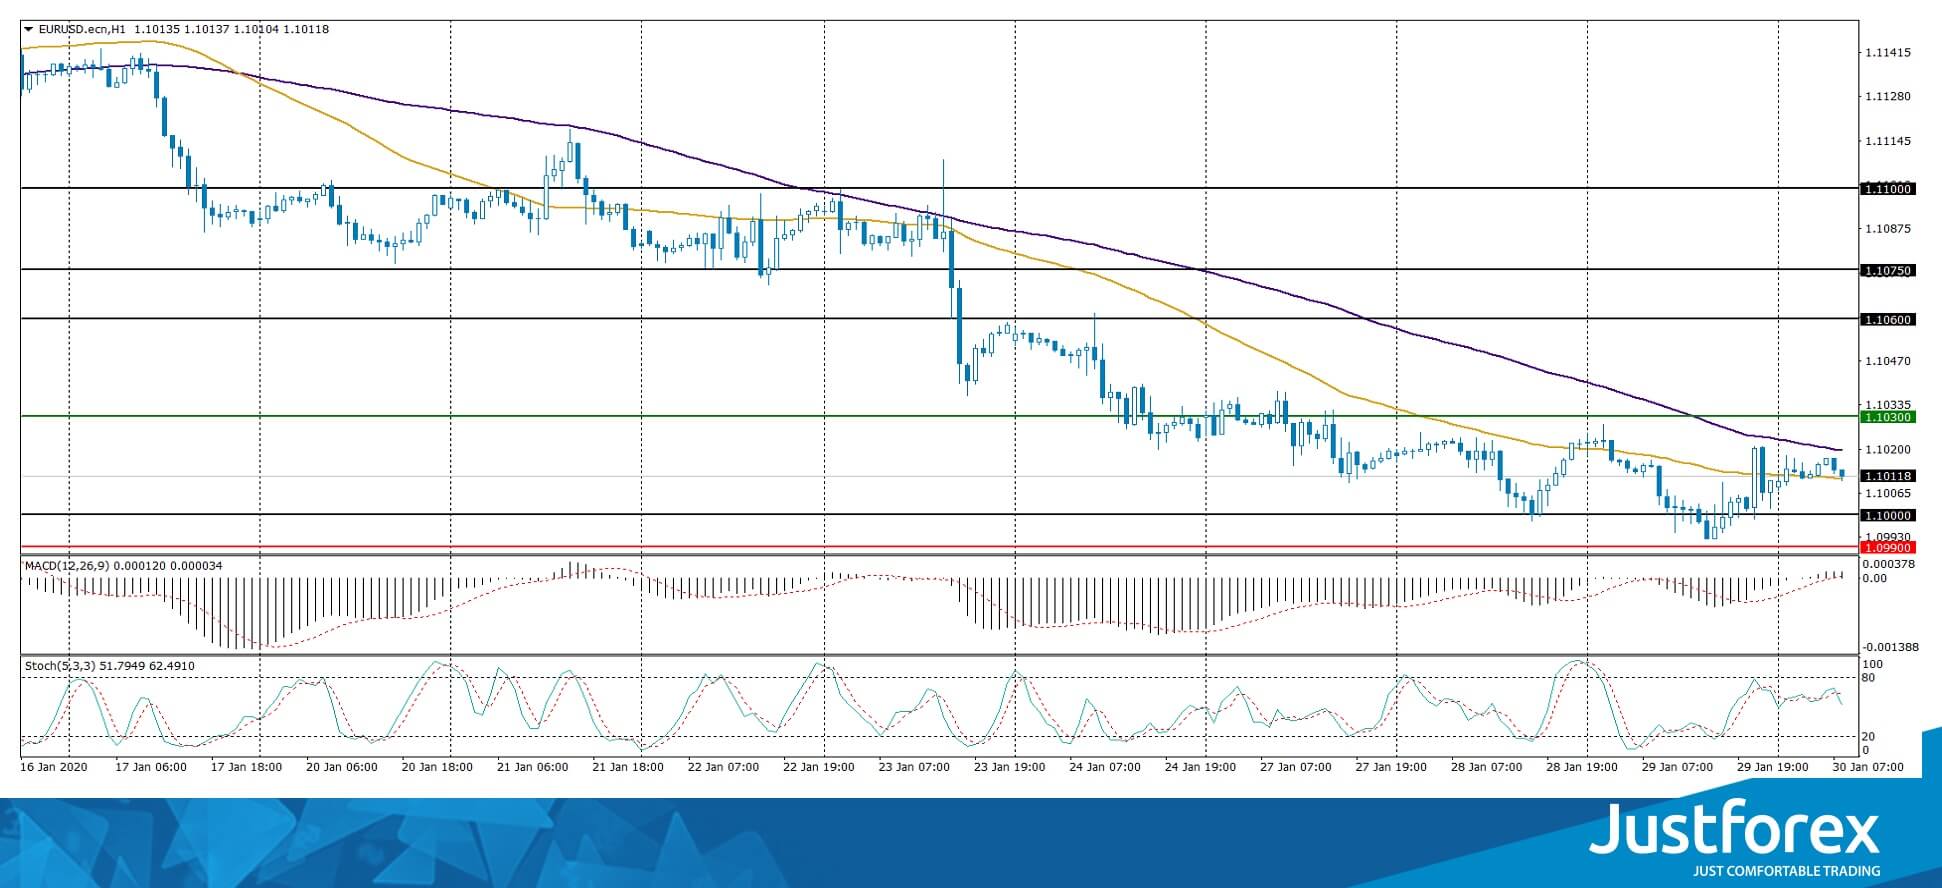Click the 1.10200 value on the price axis
This screenshot has height=888, width=1942.
click(1889, 450)
